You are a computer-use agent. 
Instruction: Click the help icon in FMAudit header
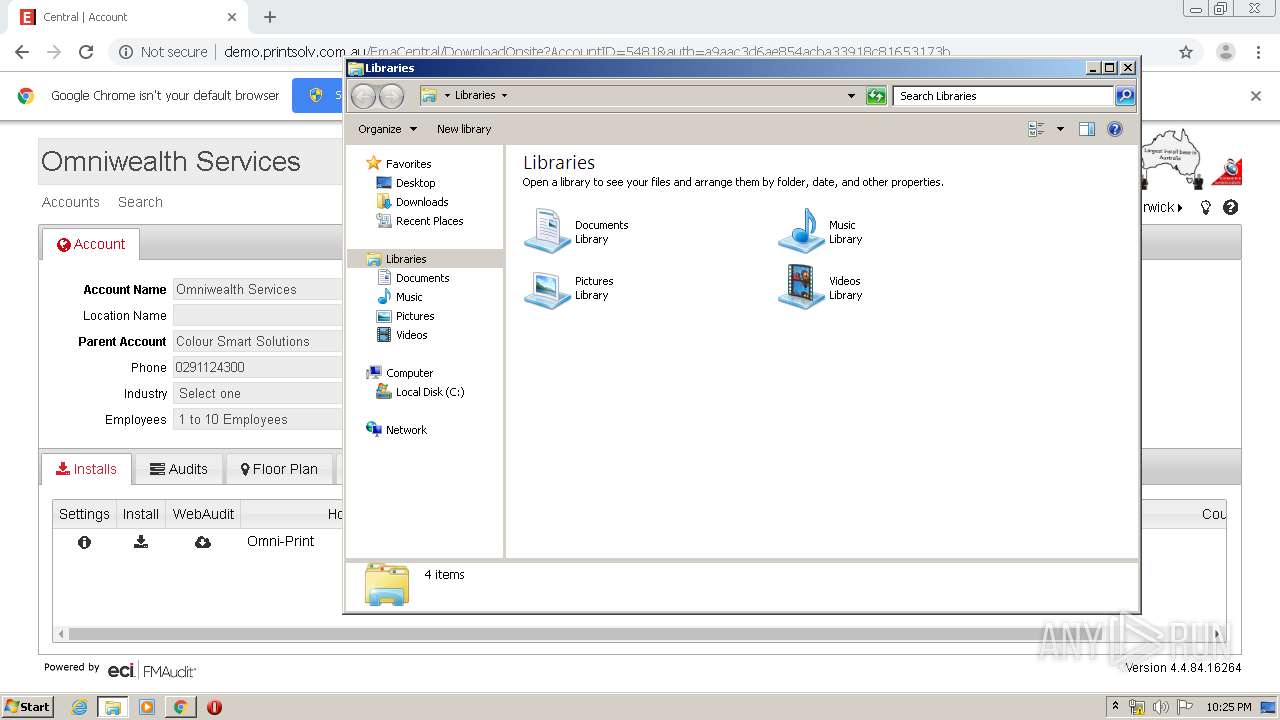click(1231, 208)
